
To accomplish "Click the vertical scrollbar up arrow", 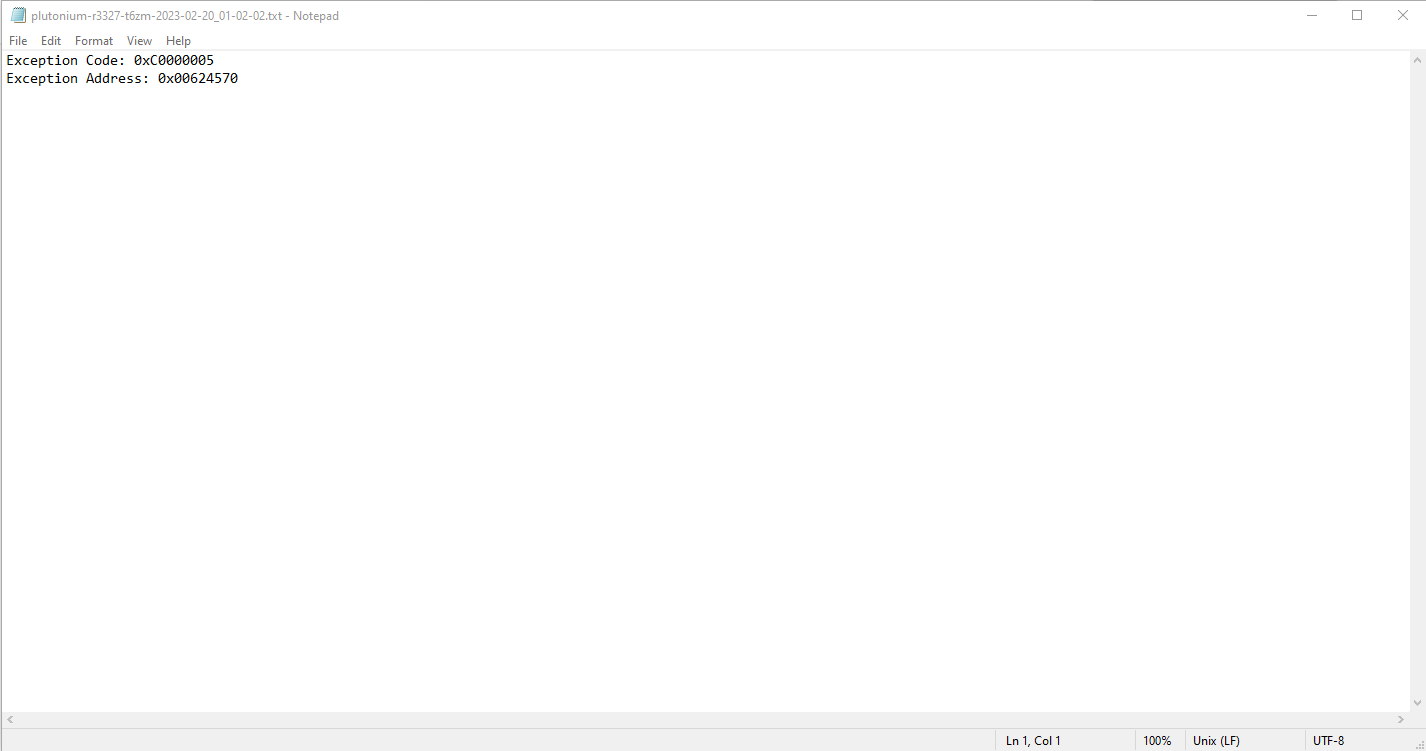I will (1417, 59).
